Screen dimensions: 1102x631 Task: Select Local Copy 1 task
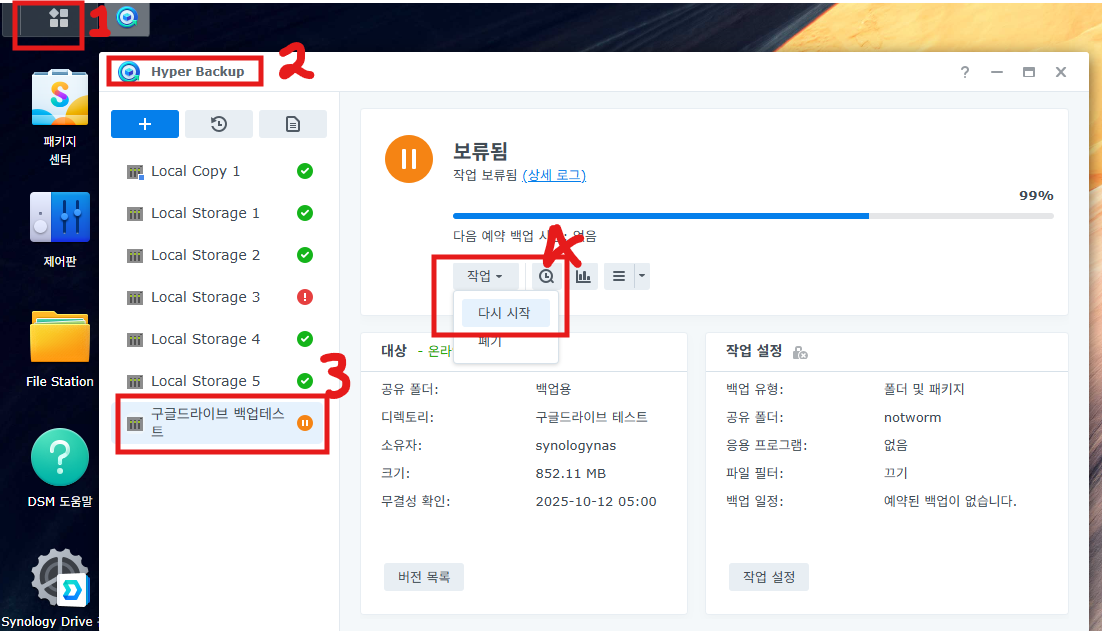[x=219, y=171]
